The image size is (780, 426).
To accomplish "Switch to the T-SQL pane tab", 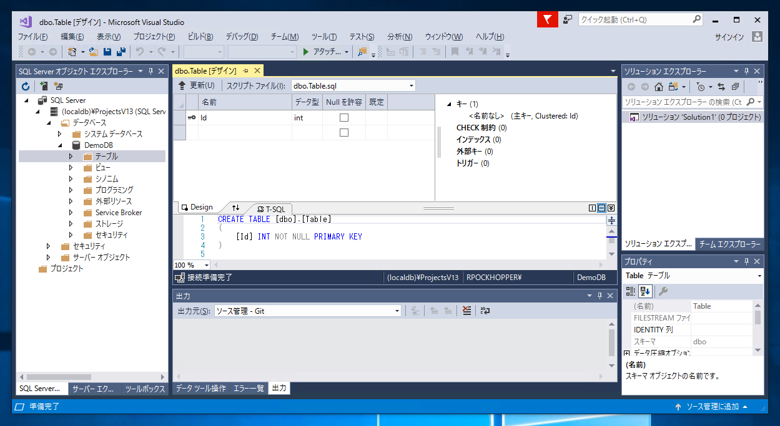I will [x=272, y=209].
